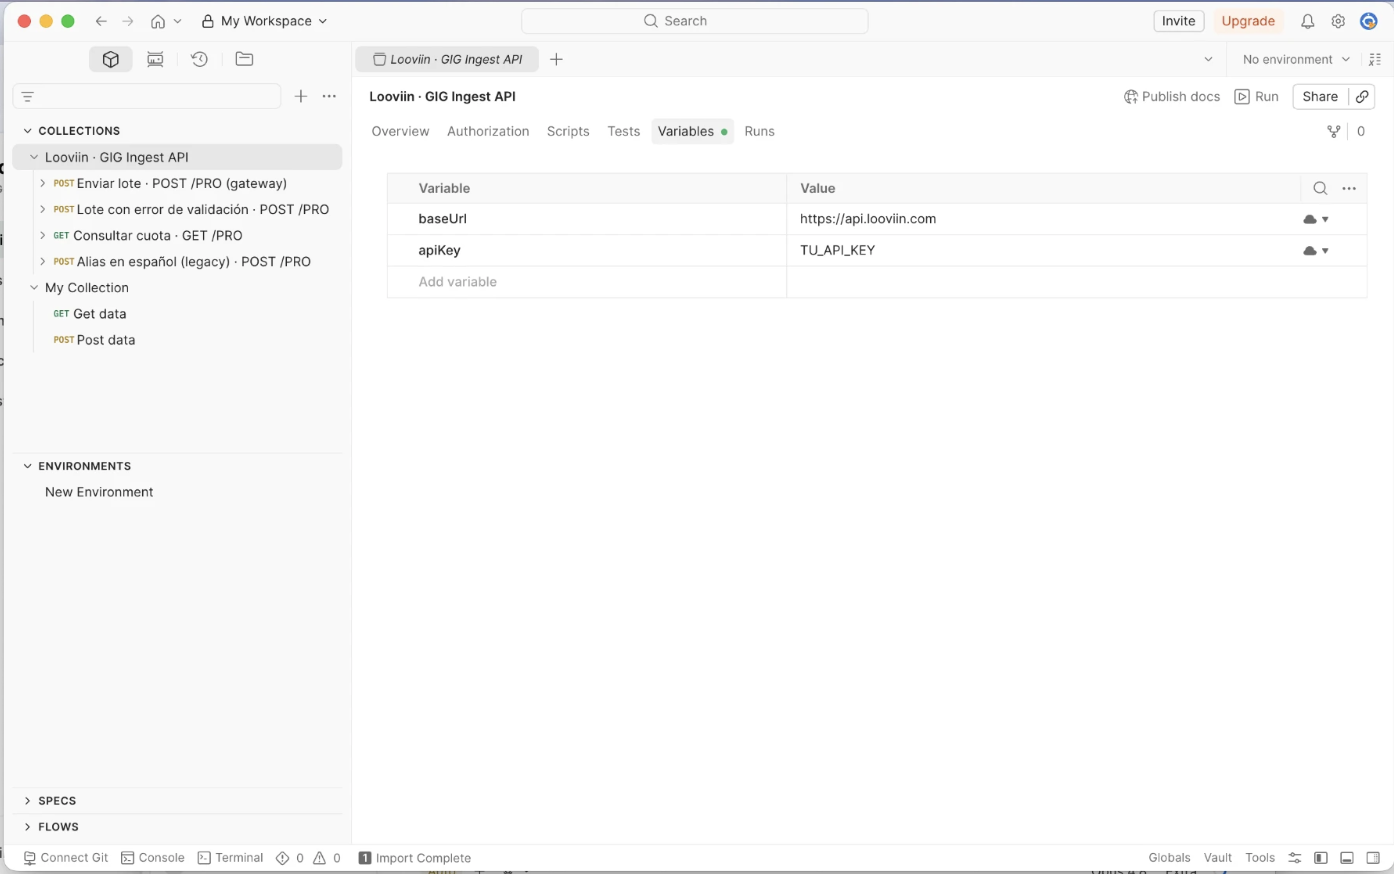Toggle right pane layout icon
This screenshot has width=1394, height=874.
coord(1373,858)
